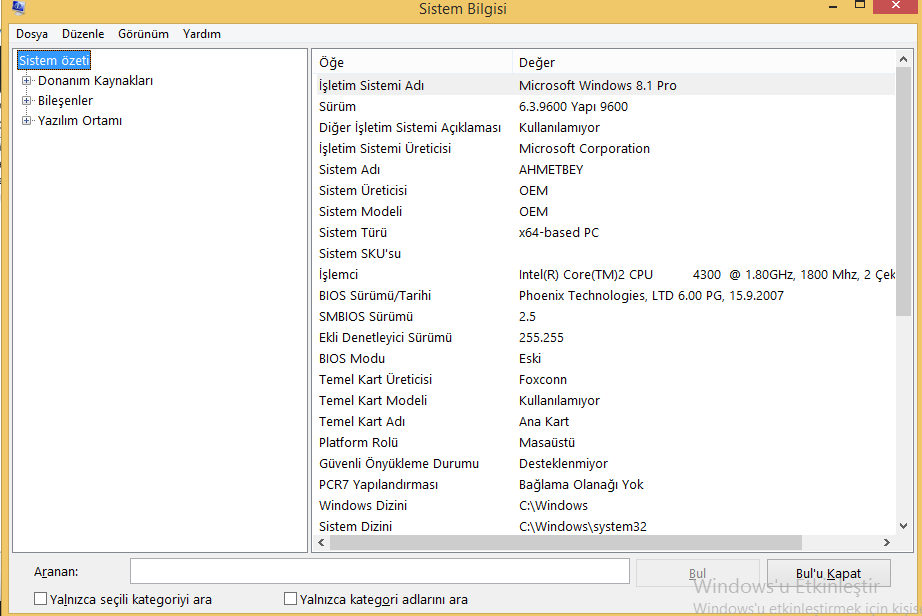
Task: Click the C:\Windows\system32 value
Action: pos(583,527)
